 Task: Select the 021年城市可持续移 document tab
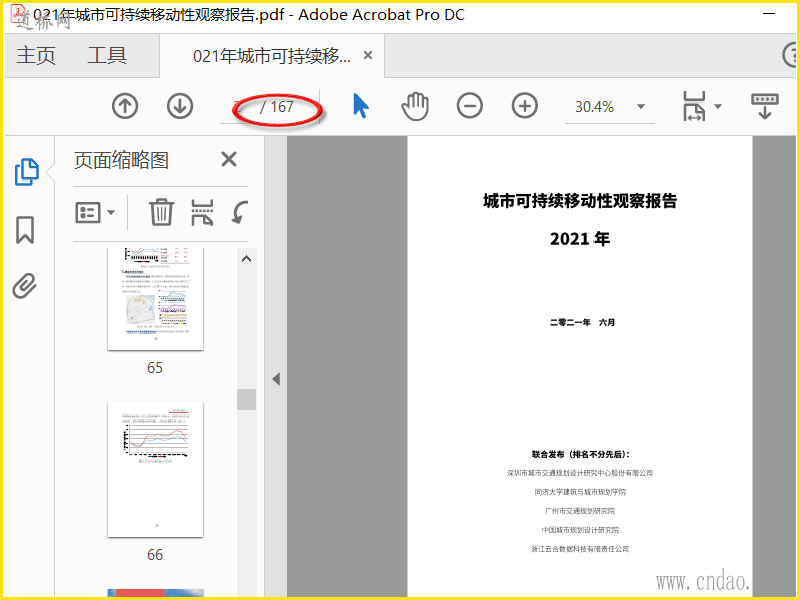coord(271,56)
